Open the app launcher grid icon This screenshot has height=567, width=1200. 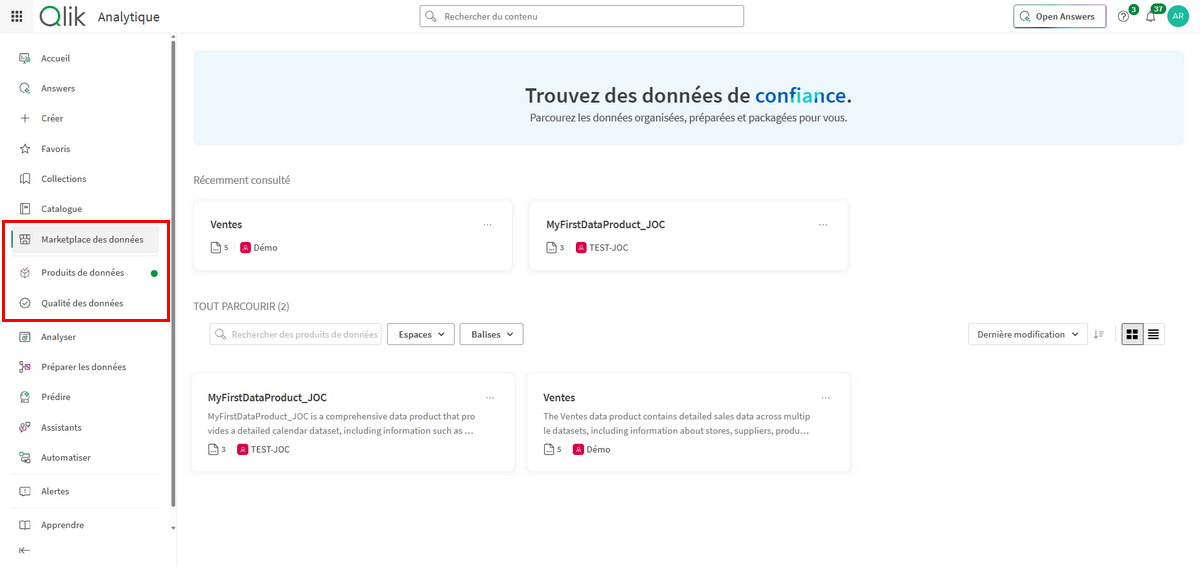17,17
